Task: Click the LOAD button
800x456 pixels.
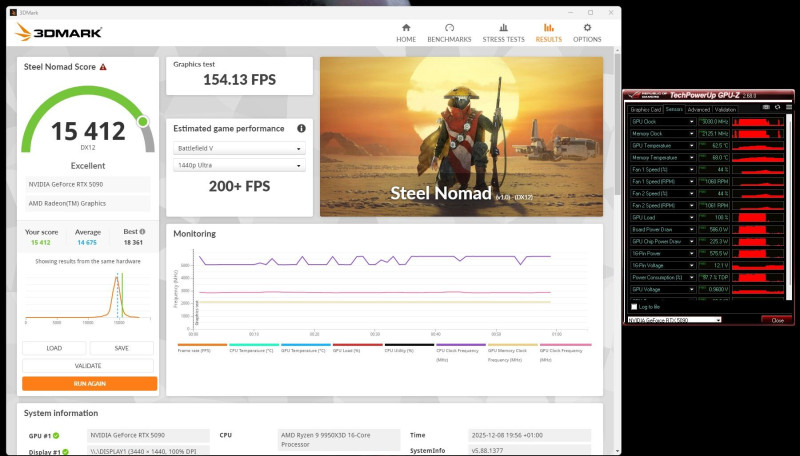Action: [x=54, y=348]
